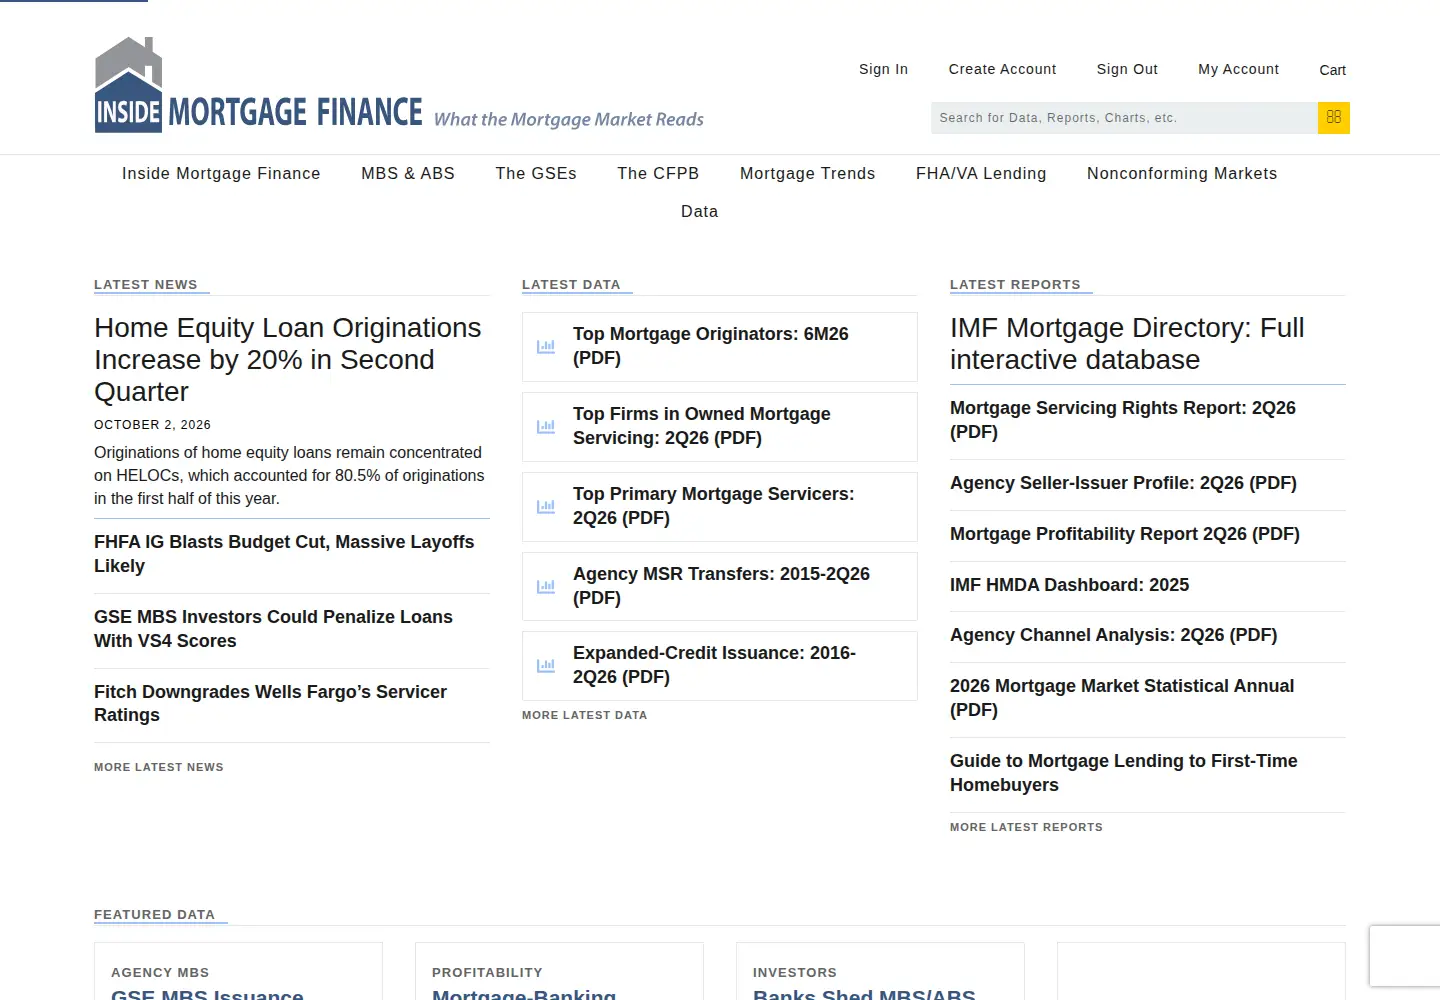Open FHFA IG Blasts Budget Cut article

tap(284, 554)
